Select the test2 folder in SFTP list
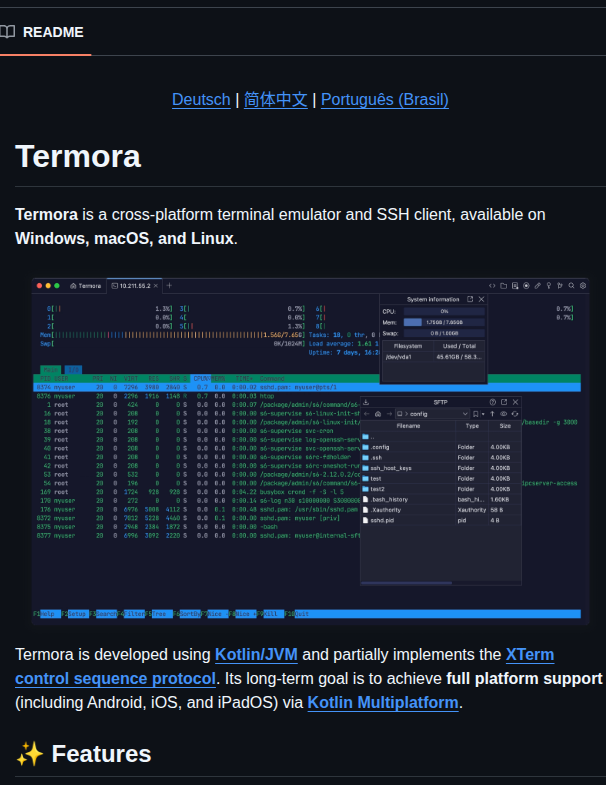The height and width of the screenshot is (785, 606). point(441,489)
